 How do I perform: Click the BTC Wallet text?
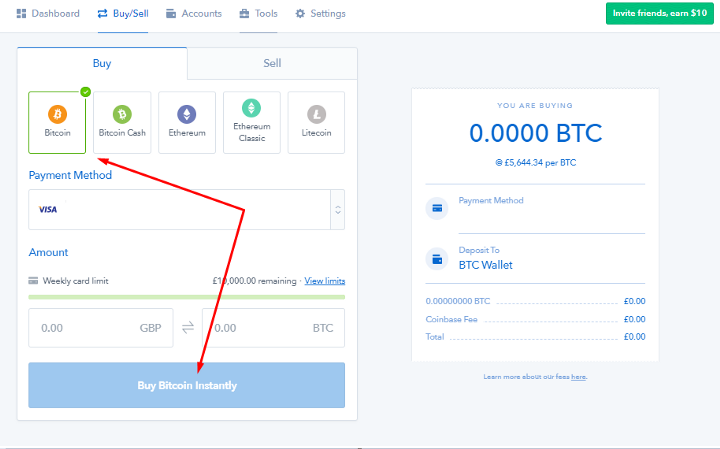485,265
